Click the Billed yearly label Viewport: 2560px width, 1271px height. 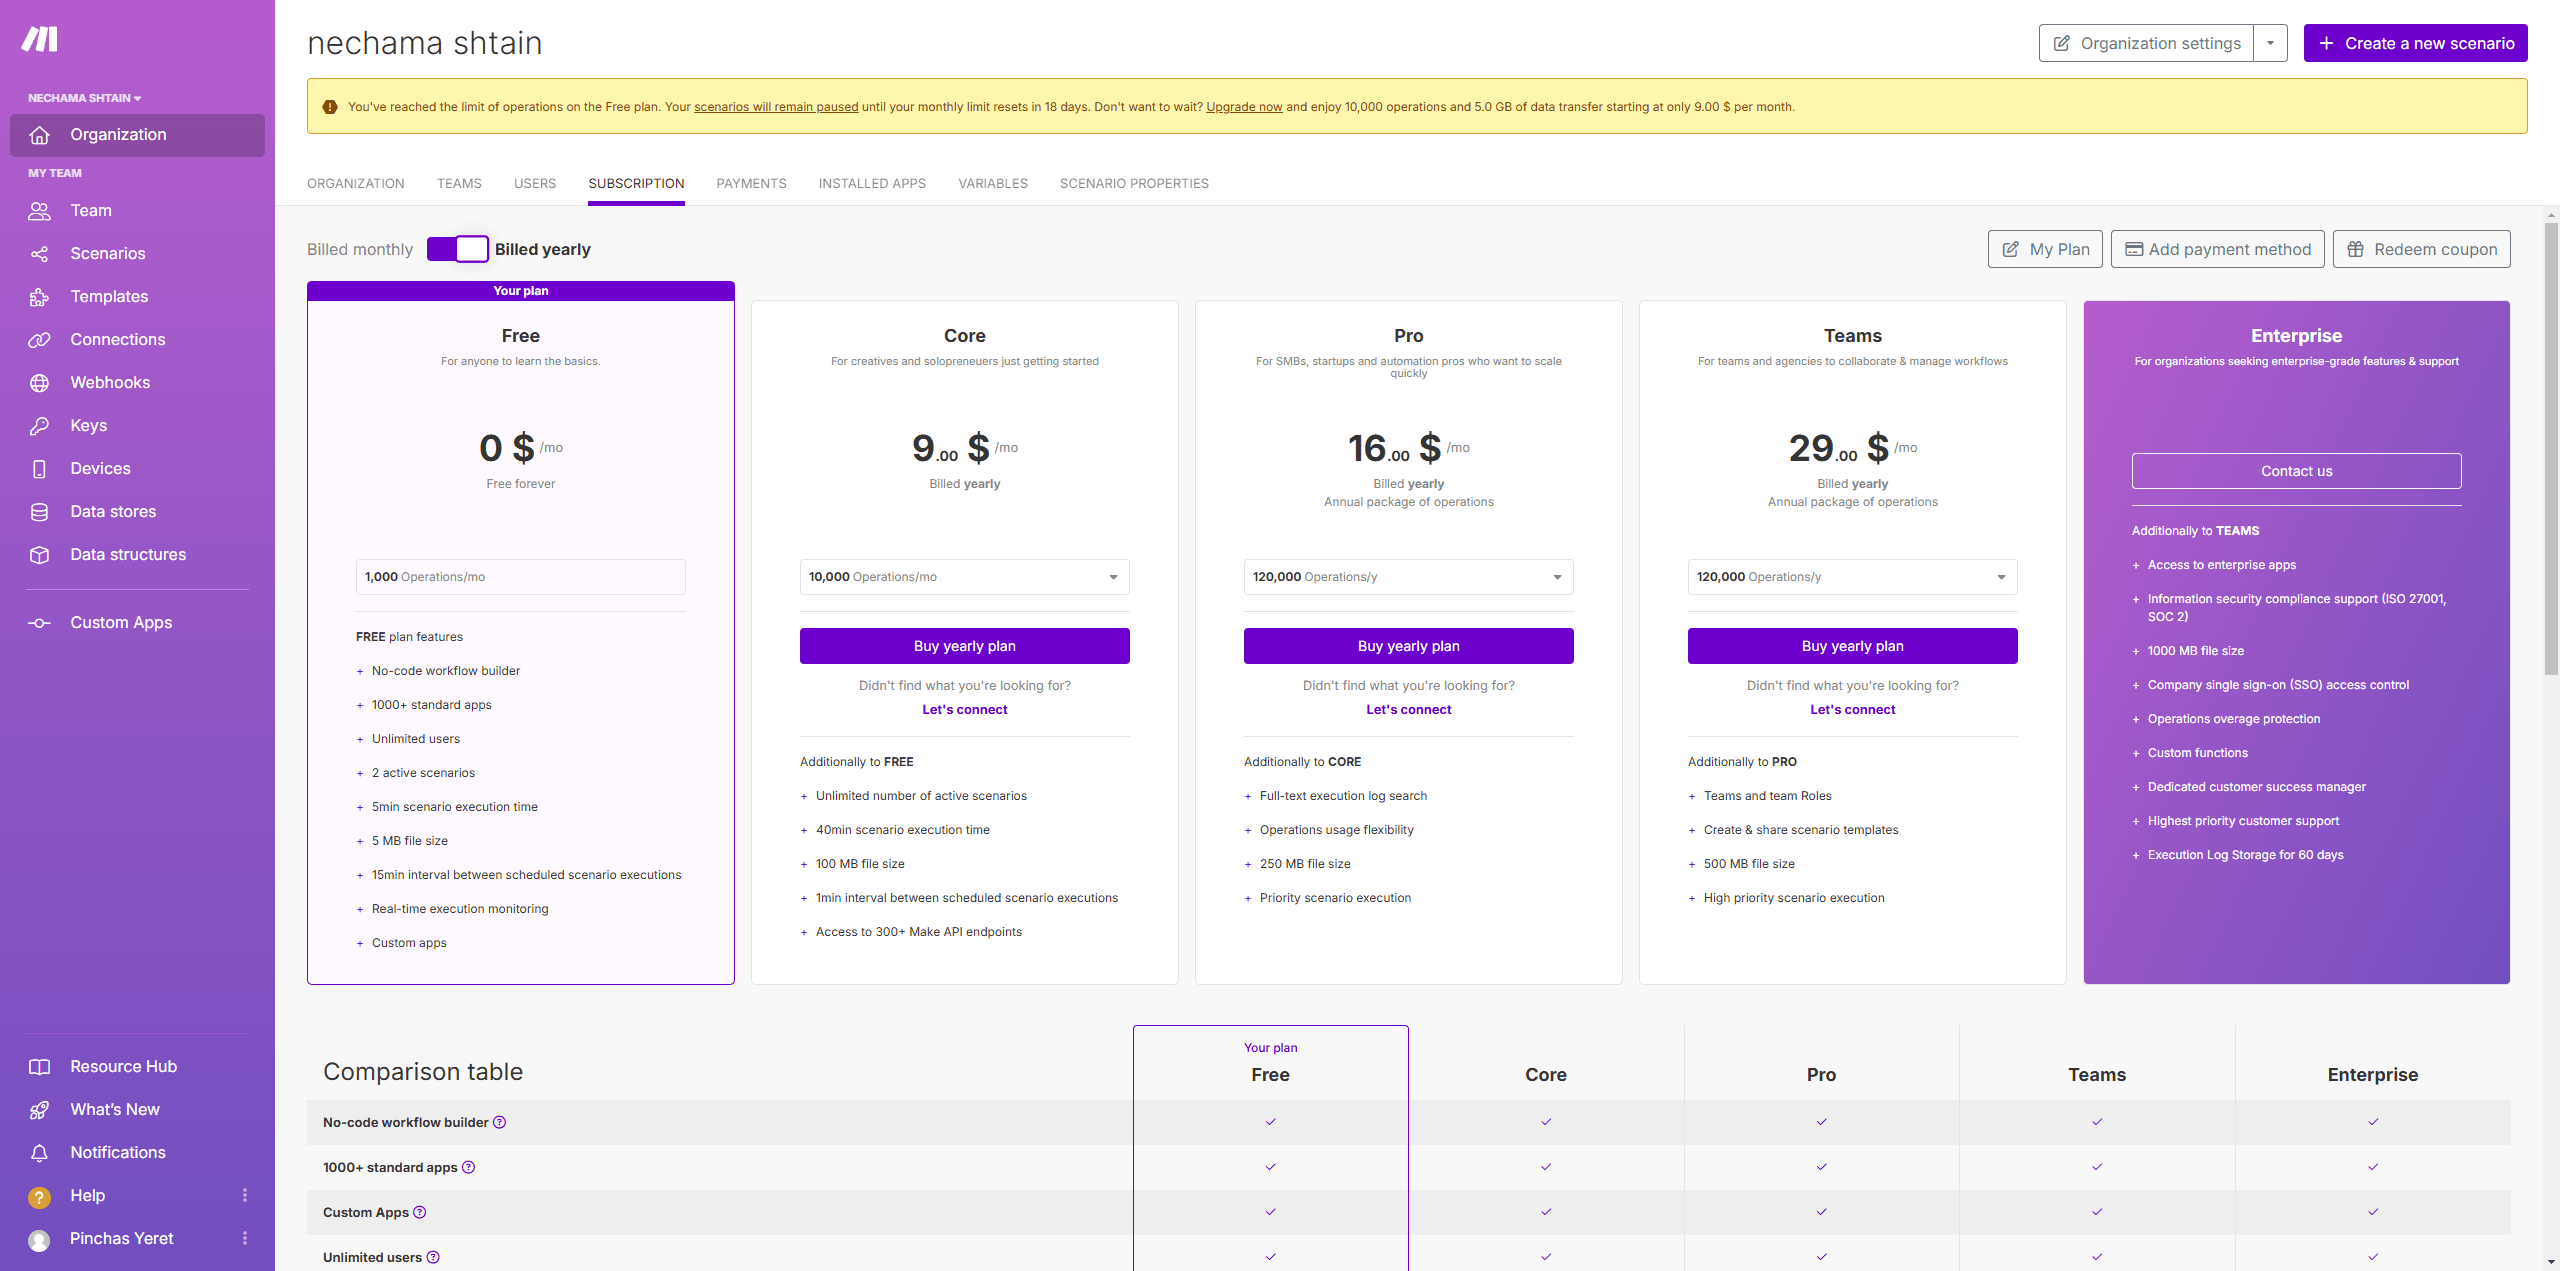[x=543, y=249]
